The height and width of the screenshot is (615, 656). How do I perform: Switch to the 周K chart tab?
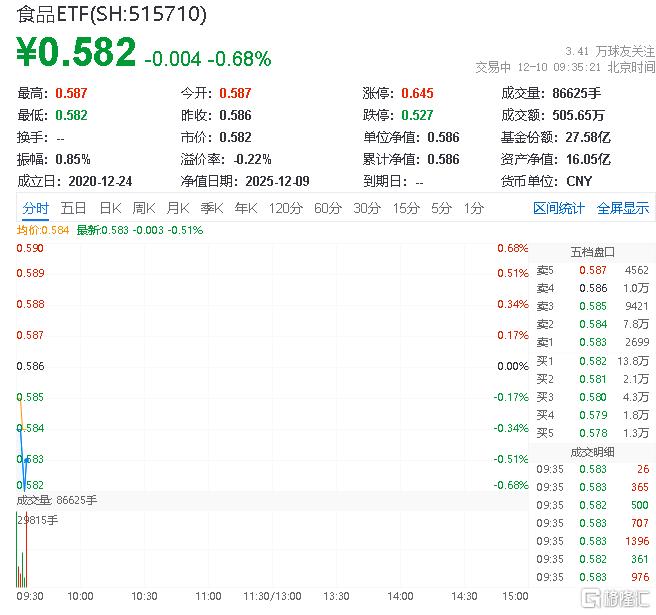tap(144, 208)
